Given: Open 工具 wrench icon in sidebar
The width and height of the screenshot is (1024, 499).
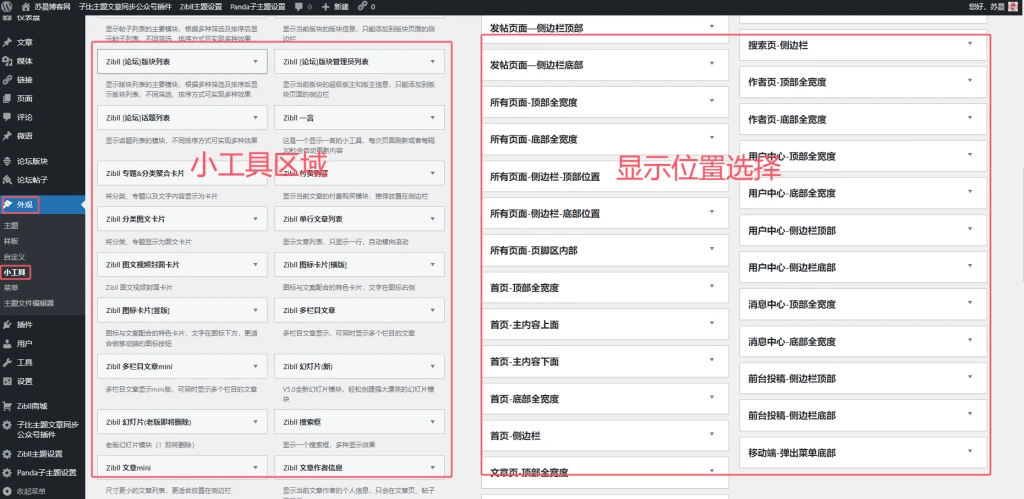Looking at the screenshot, I should 7,362.
